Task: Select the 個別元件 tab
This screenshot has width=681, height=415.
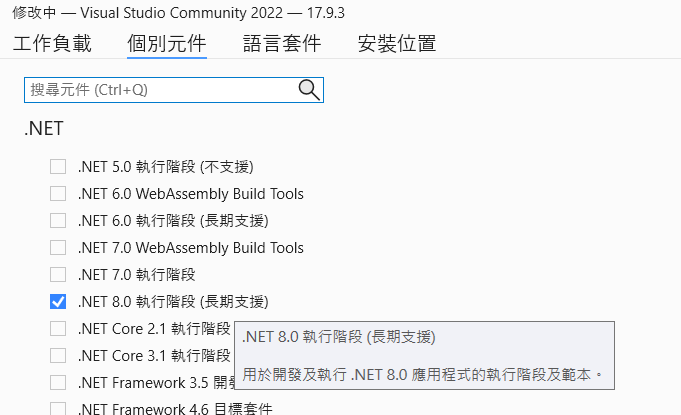Action: coord(167,44)
